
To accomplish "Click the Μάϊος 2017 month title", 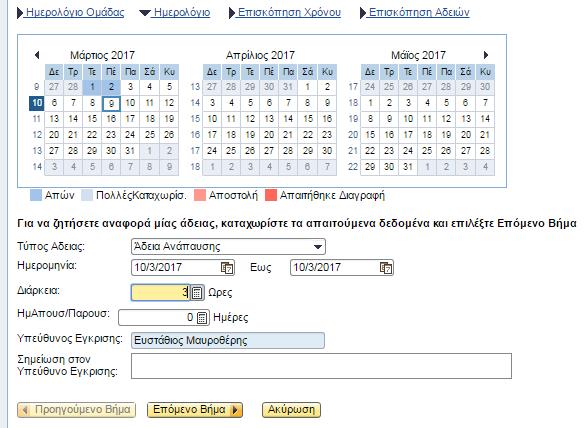I will click(x=418, y=55).
